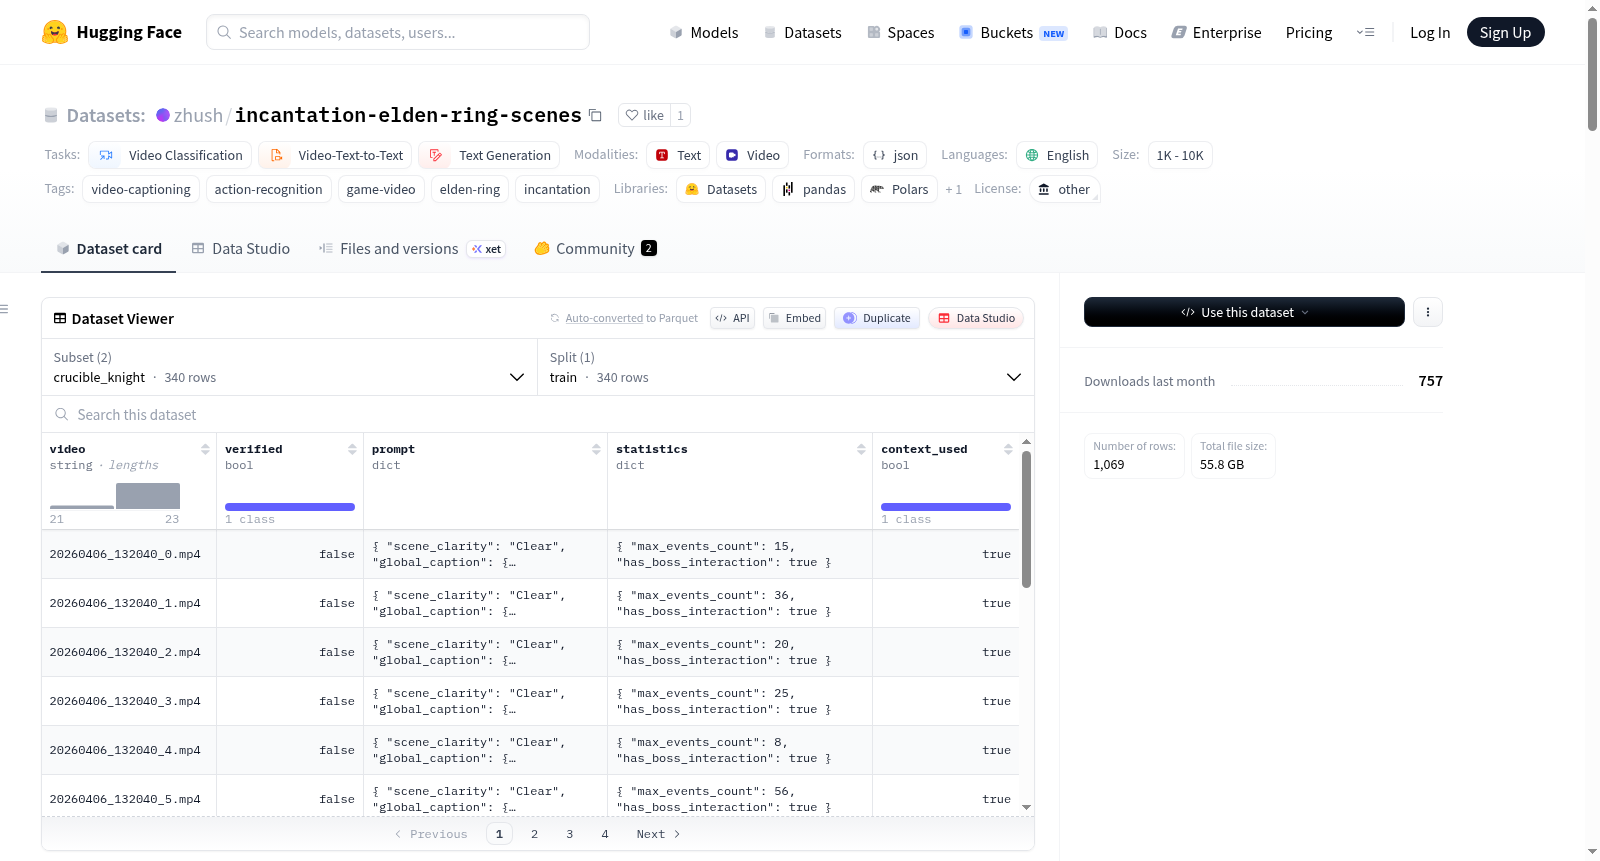The height and width of the screenshot is (861, 1600).
Task: Click the Embed button
Action: click(795, 318)
